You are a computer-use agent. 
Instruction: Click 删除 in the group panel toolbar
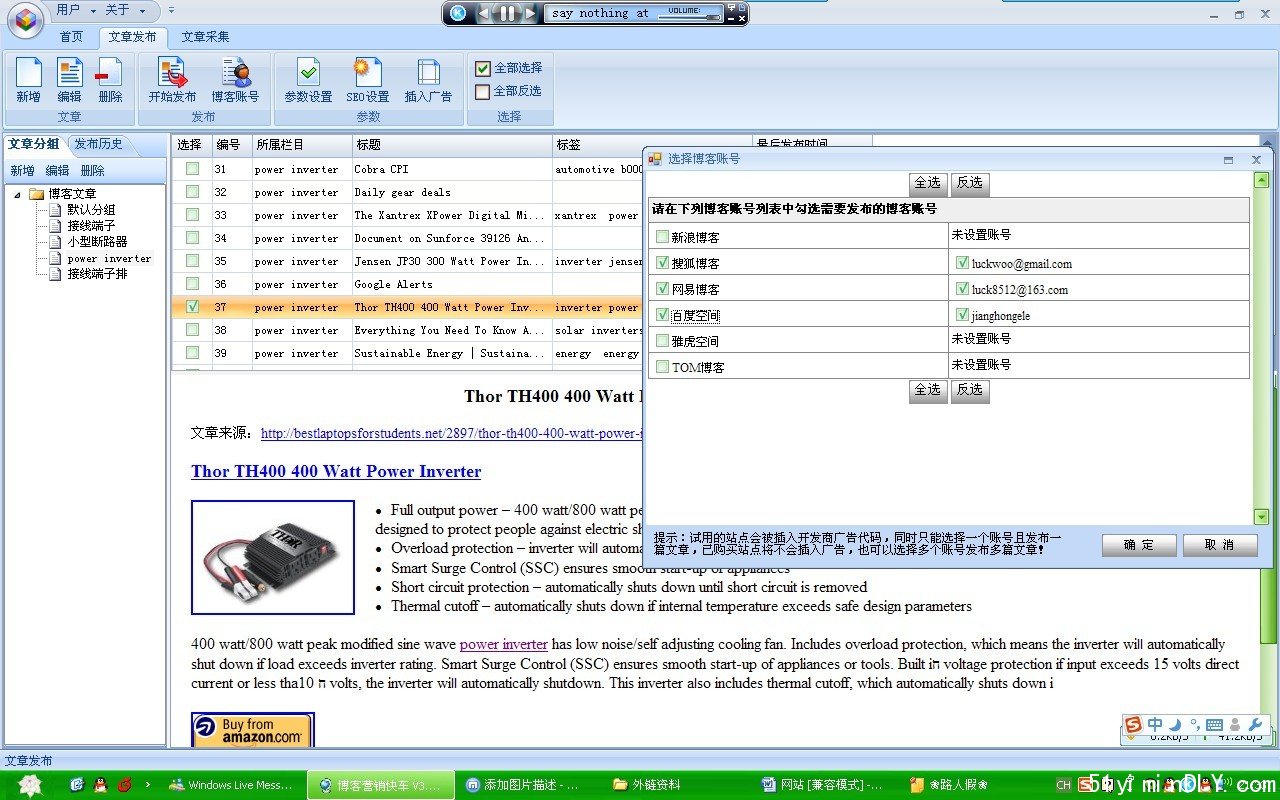point(92,171)
